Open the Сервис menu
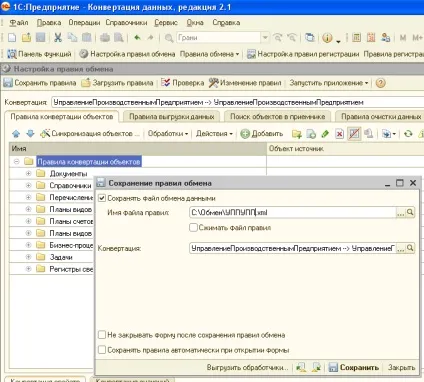The width and height of the screenshot is (424, 382). tap(166, 23)
